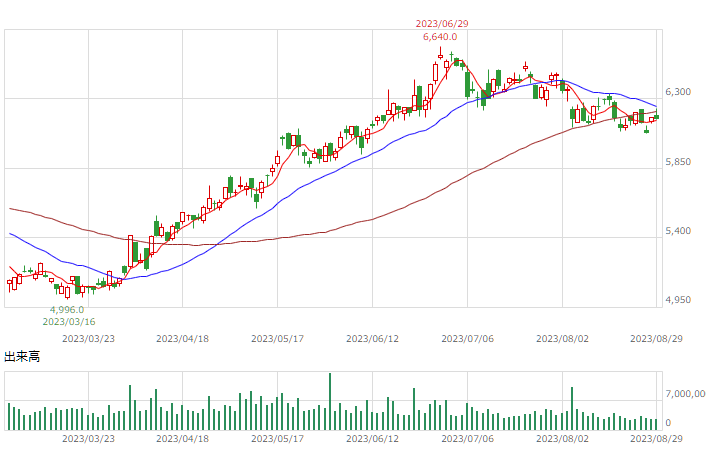This screenshot has height=455, width=706.
Task: Click the 4,950 price axis label
Action: tap(678, 300)
